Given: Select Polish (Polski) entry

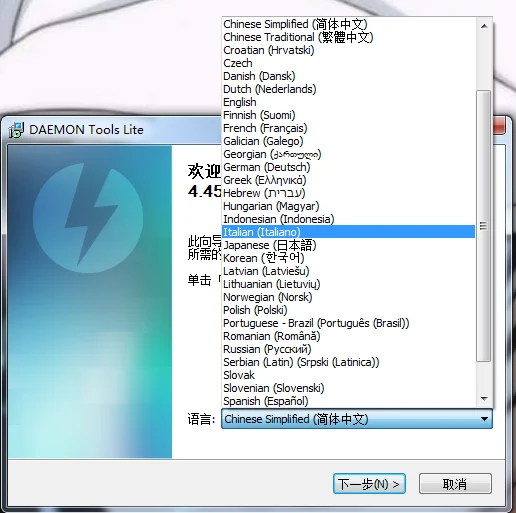Looking at the screenshot, I should click(348, 310).
